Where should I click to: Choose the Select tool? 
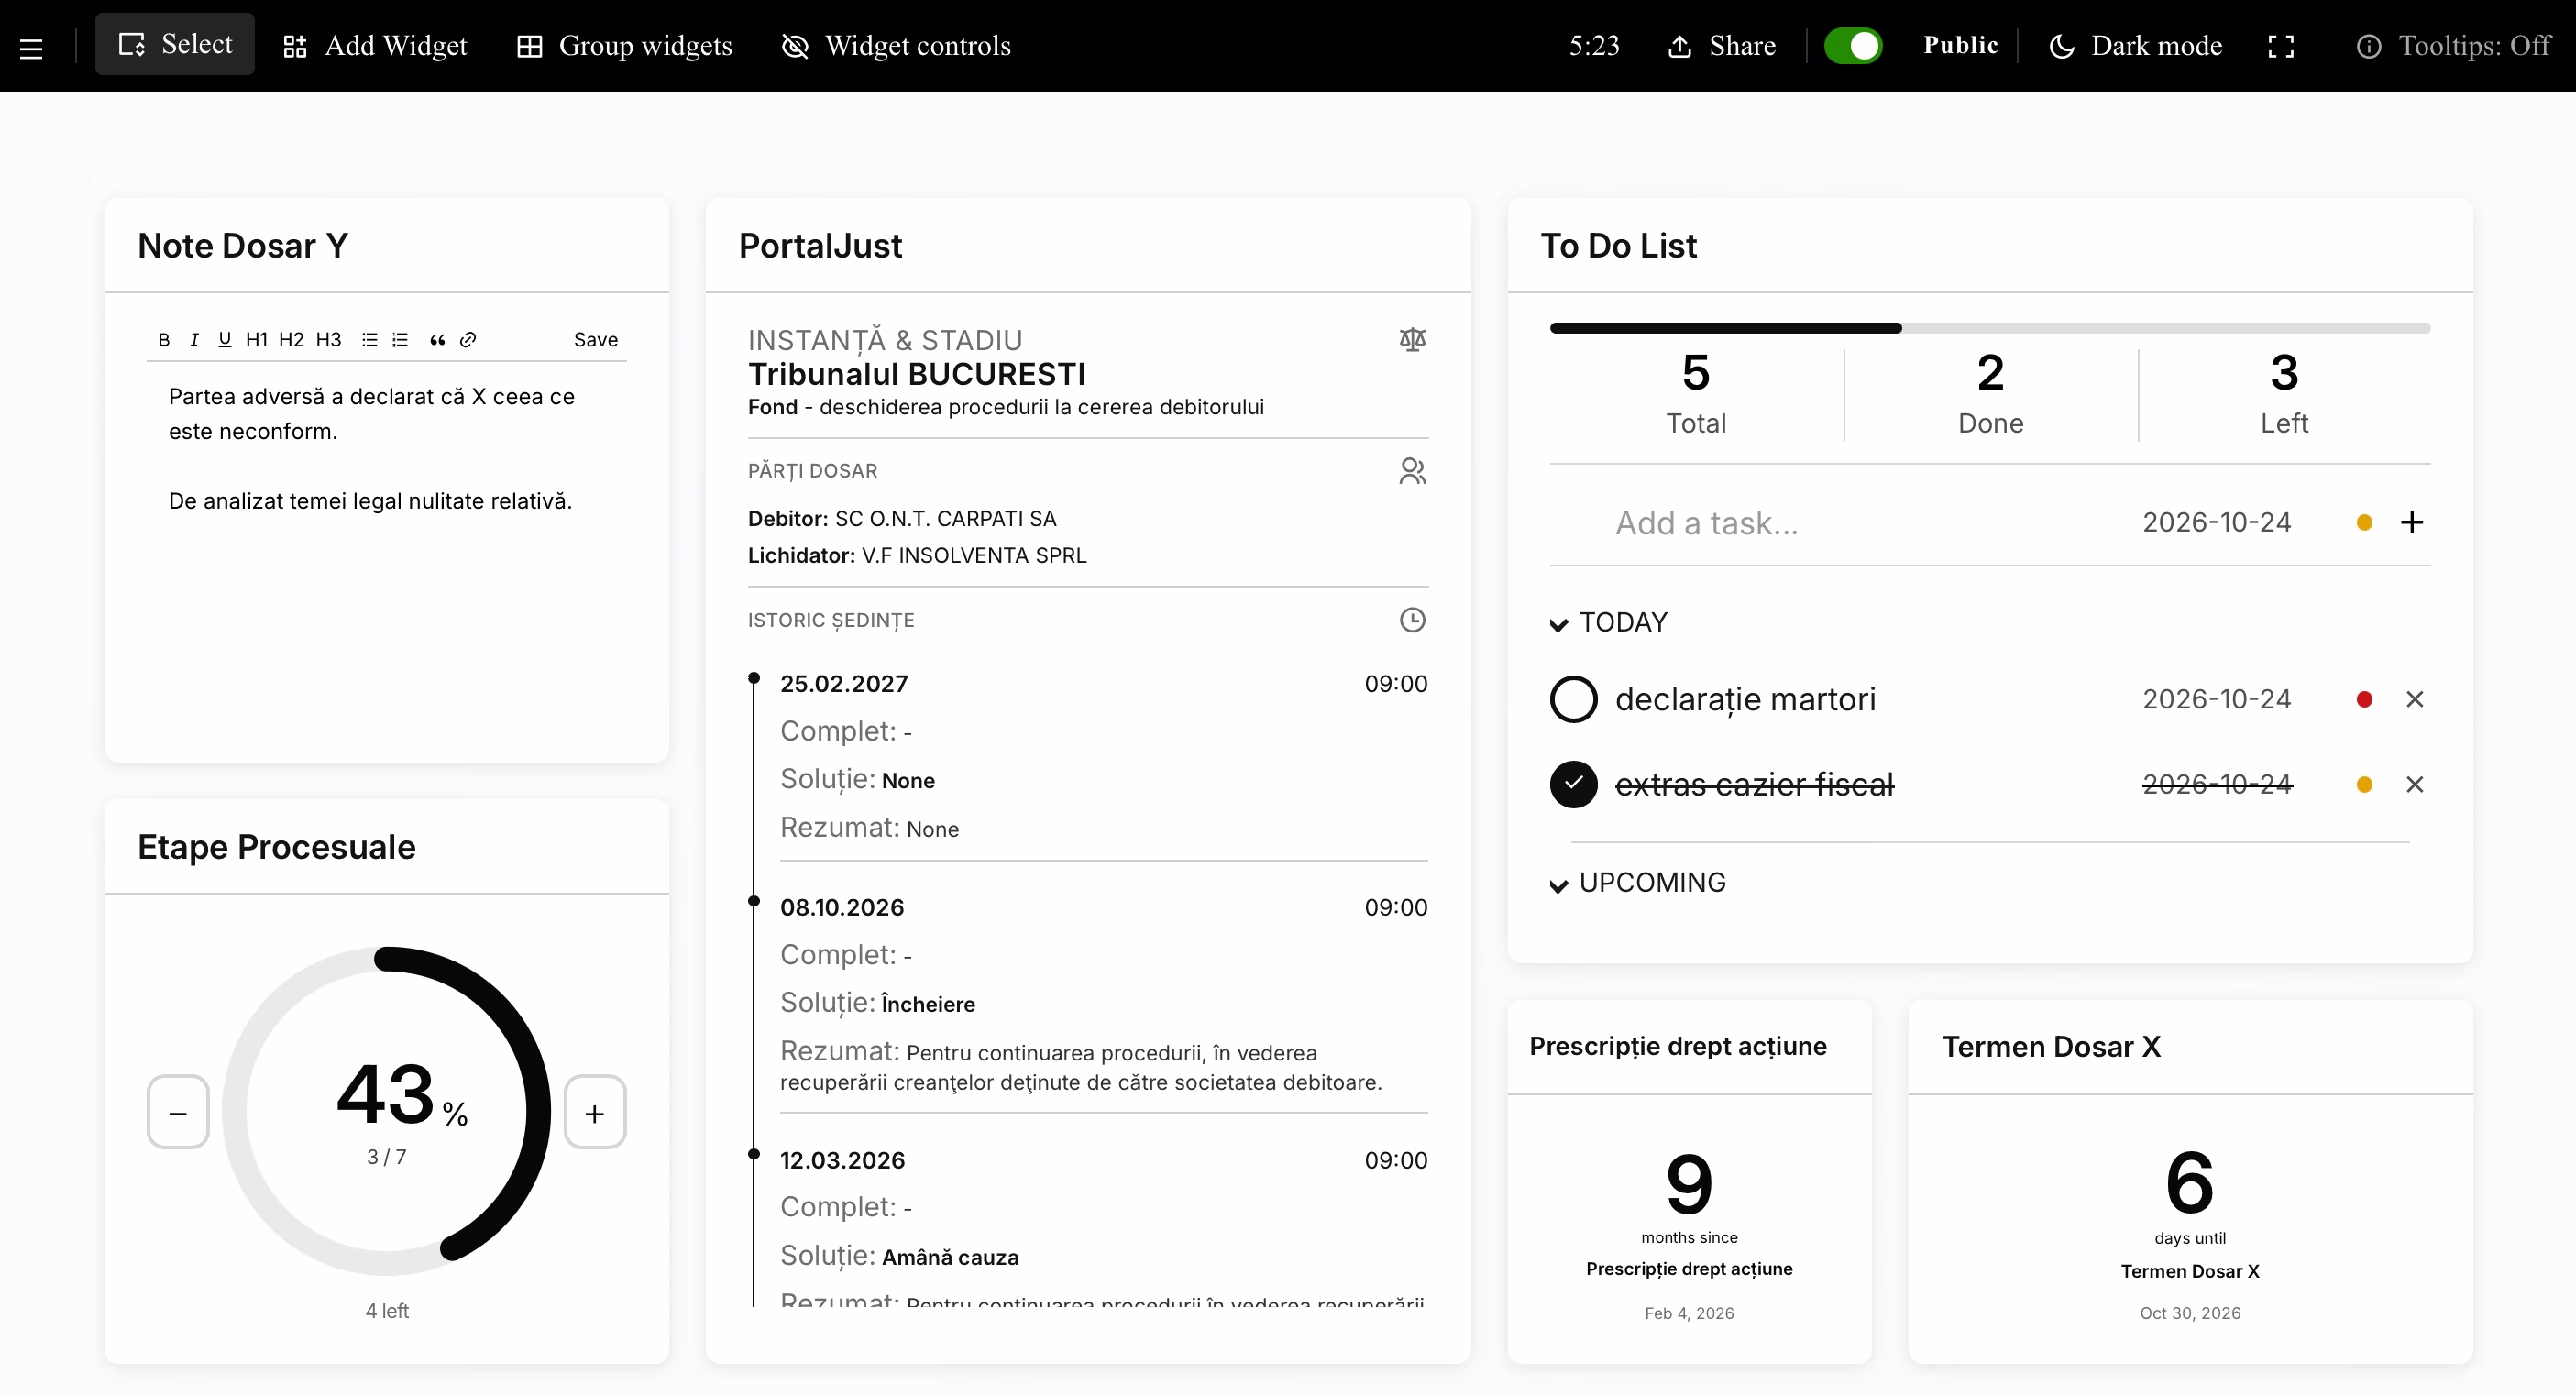(x=175, y=44)
